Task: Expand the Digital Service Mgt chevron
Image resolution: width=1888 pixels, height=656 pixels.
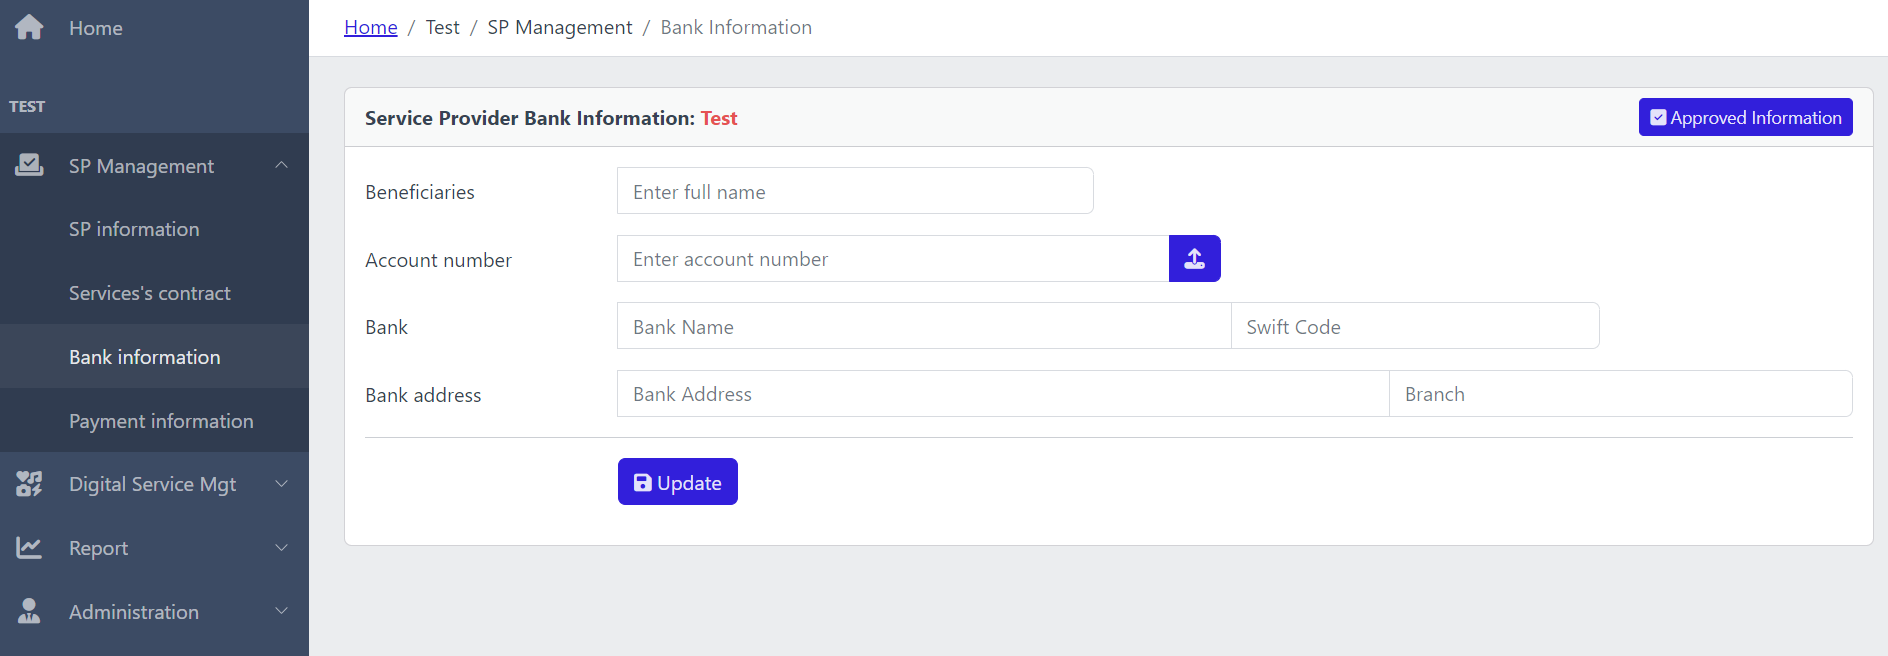Action: [281, 484]
